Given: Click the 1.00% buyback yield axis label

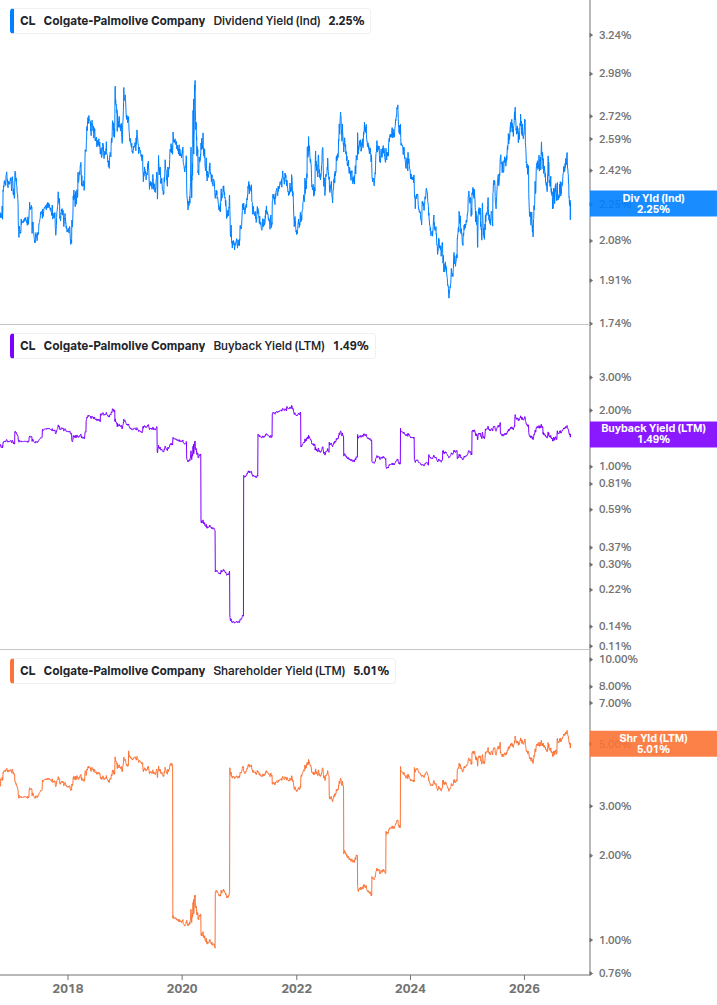Looking at the screenshot, I should 615,466.
